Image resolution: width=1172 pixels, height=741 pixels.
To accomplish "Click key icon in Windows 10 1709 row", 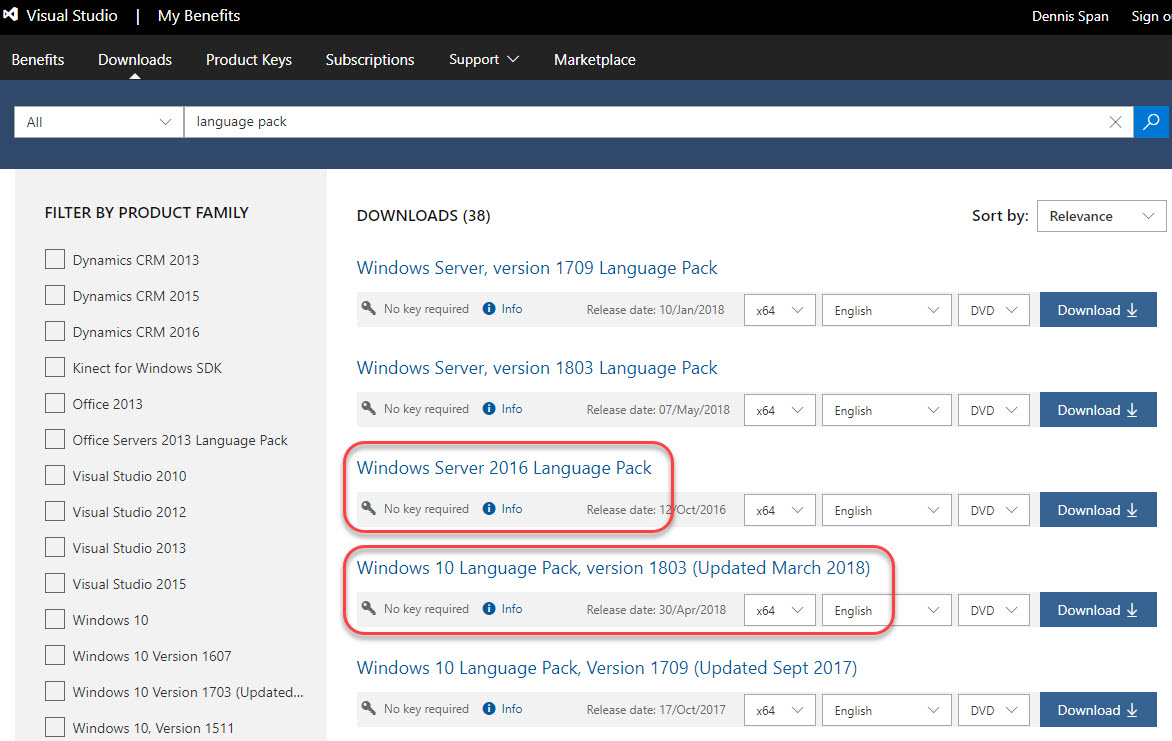I will [368, 708].
